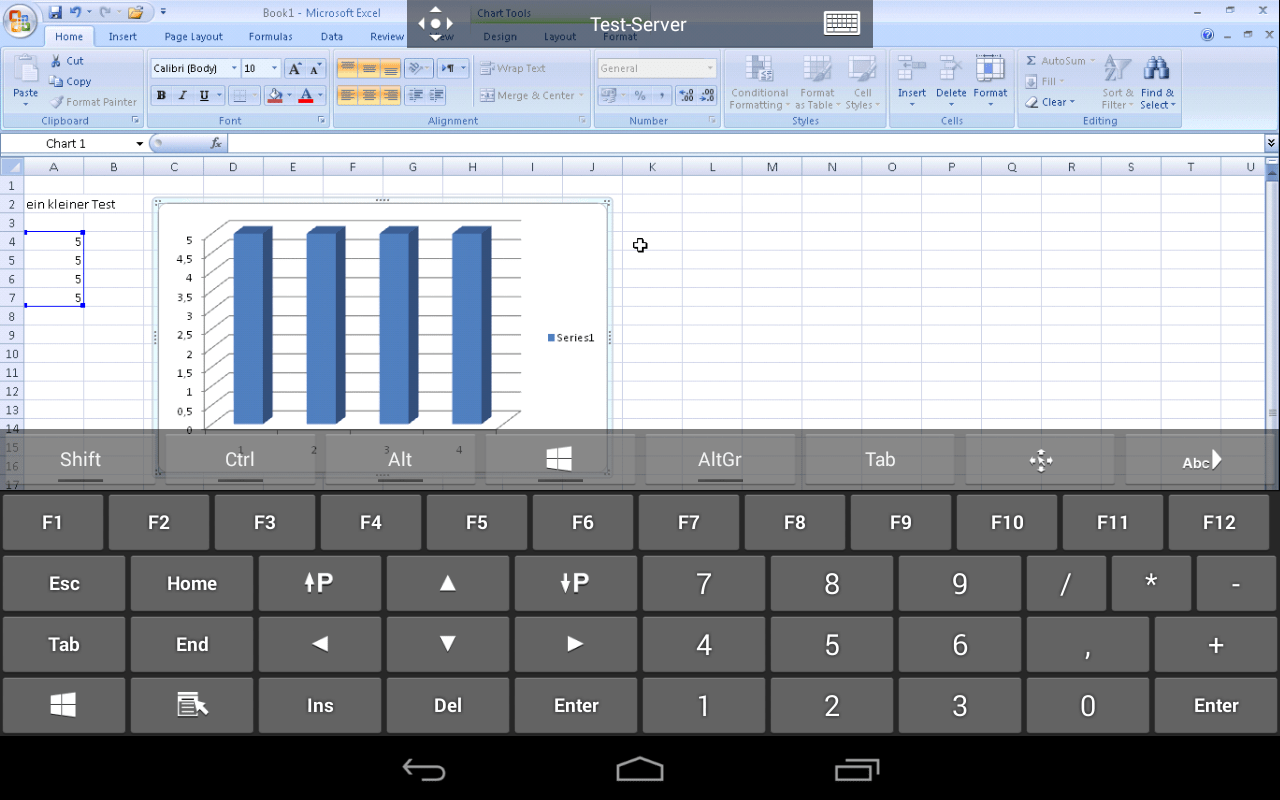Image resolution: width=1280 pixels, height=800 pixels.
Task: Decrease the indent in Alignment group
Action: (x=416, y=96)
